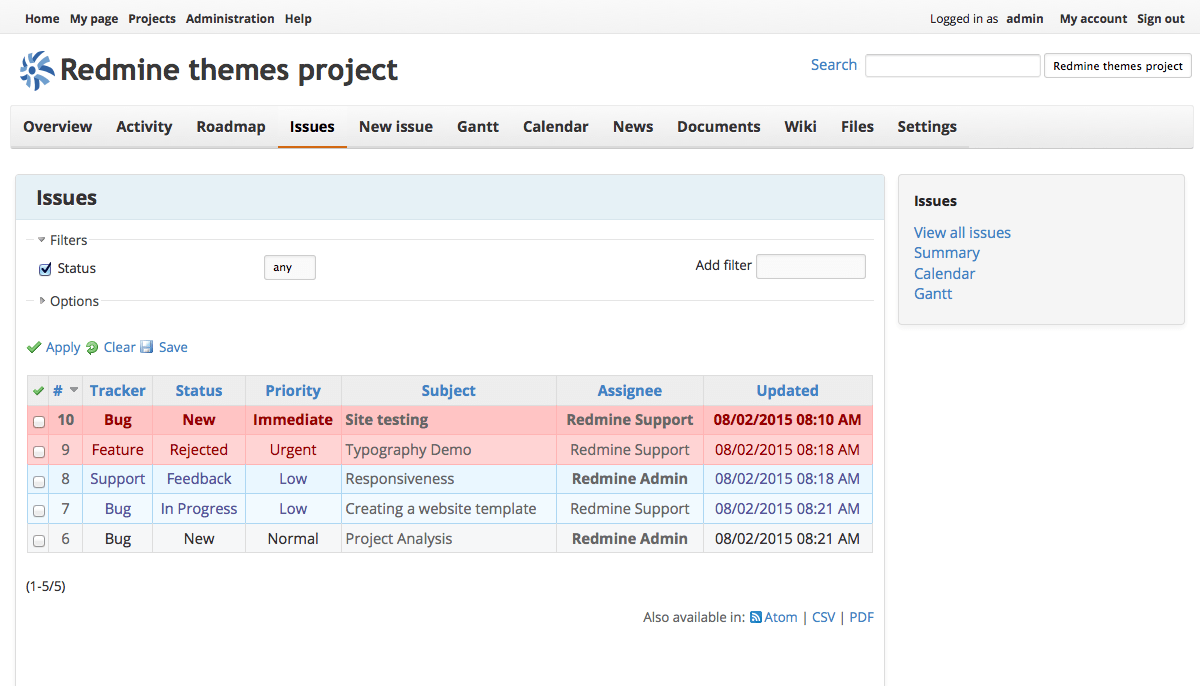Tick the checkbox for issue 6 Project Analysis
This screenshot has width=1200, height=686.
coord(39,540)
